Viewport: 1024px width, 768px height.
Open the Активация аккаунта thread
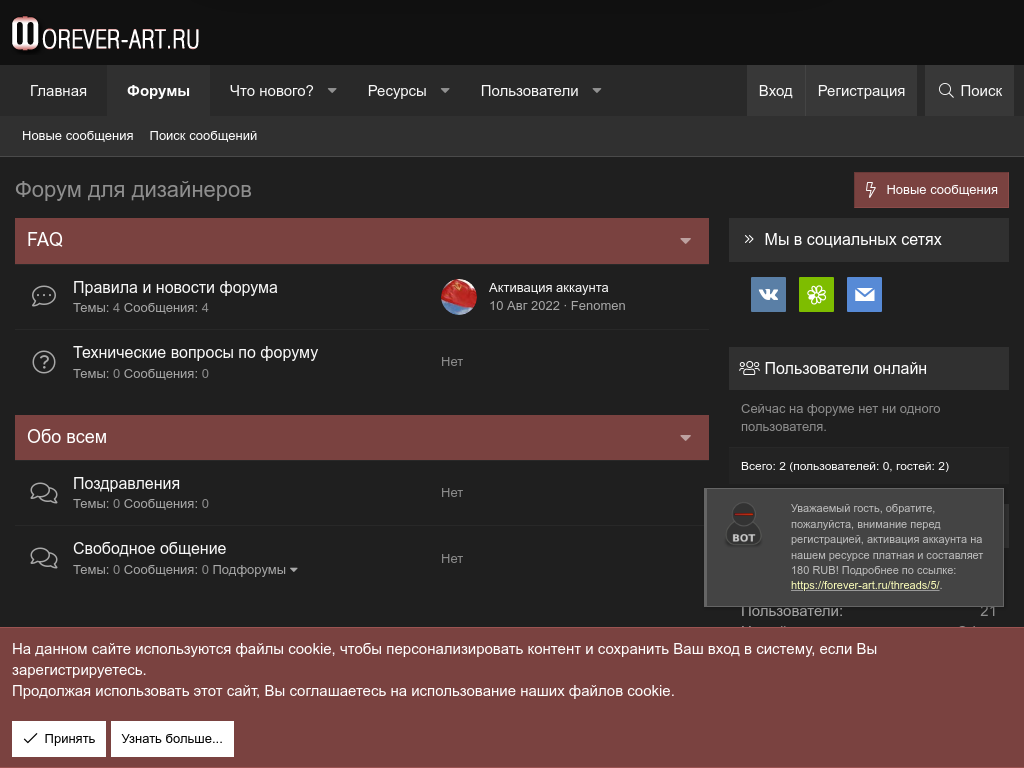[x=549, y=288]
